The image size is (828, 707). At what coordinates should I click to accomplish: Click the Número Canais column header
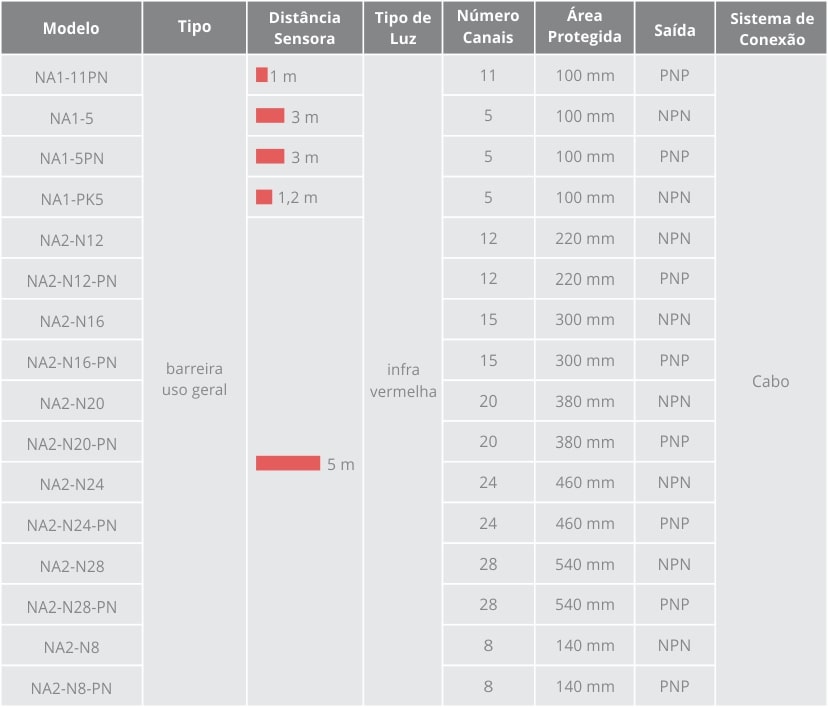[x=488, y=28]
